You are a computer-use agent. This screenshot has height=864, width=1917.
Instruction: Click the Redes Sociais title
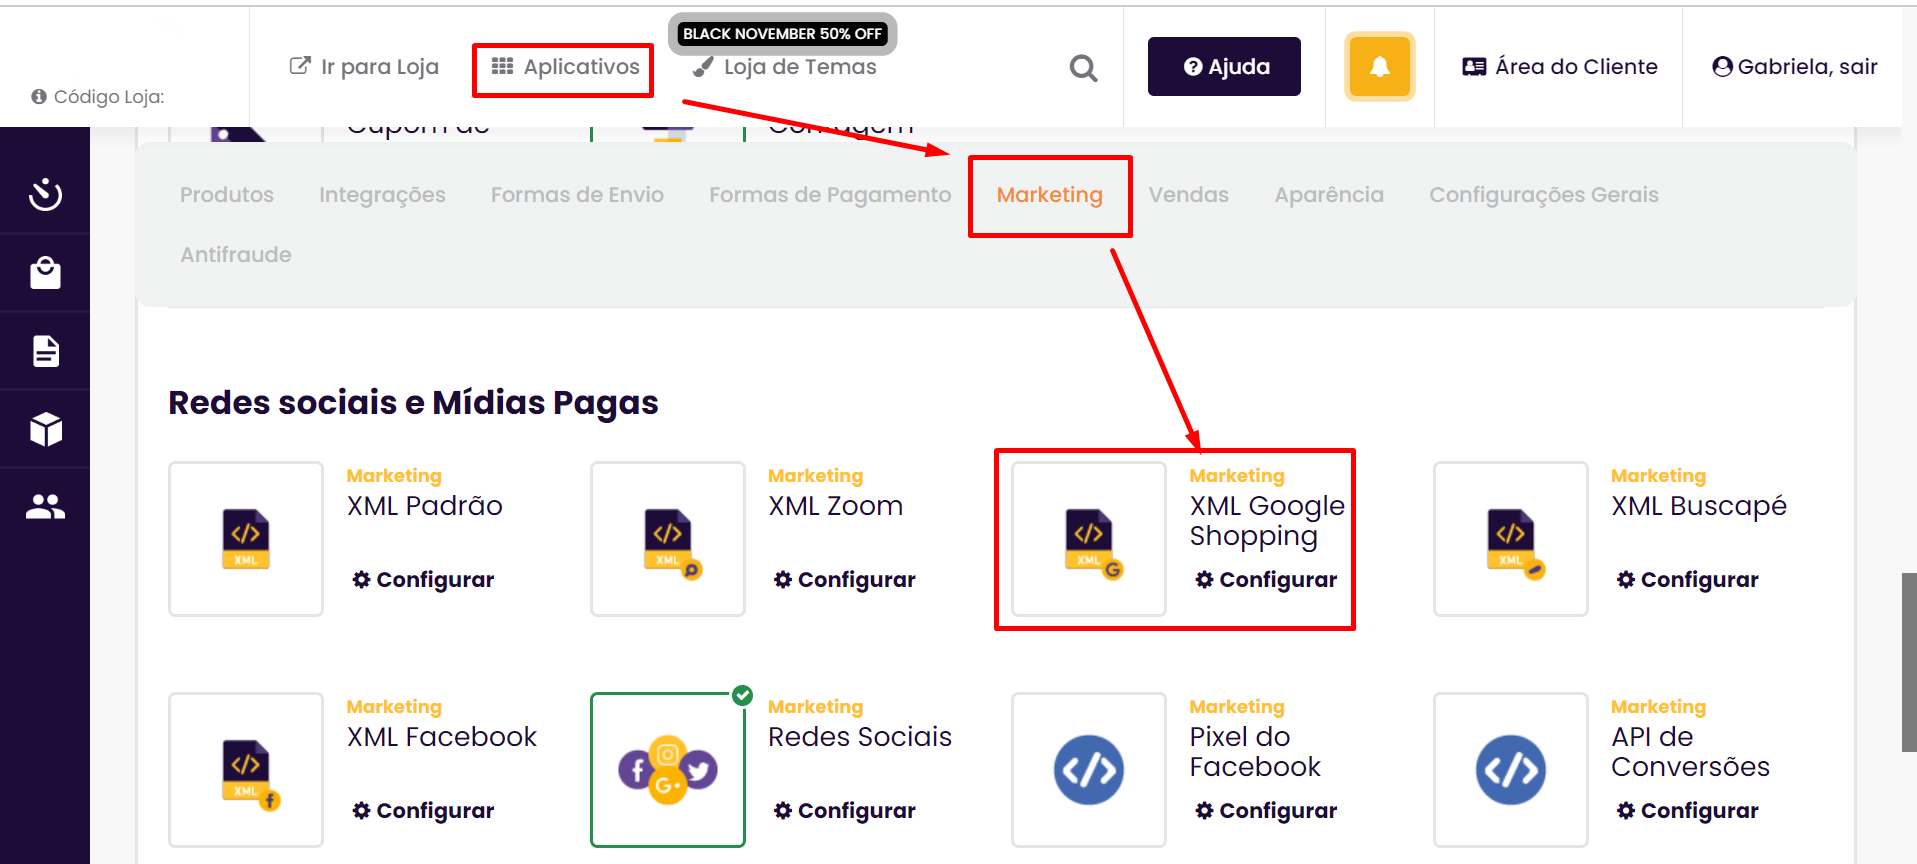tap(860, 737)
